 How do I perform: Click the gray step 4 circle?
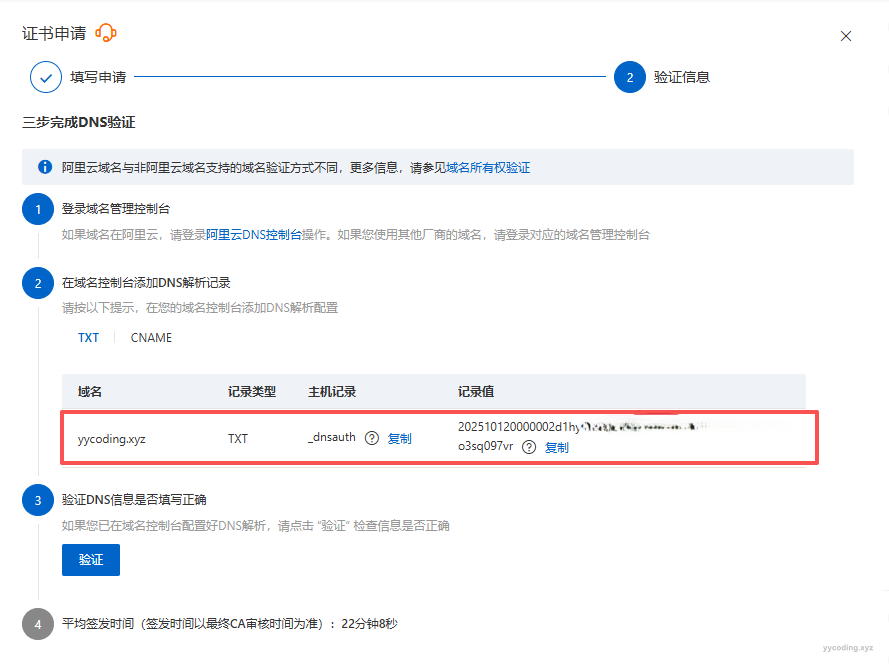(x=38, y=624)
